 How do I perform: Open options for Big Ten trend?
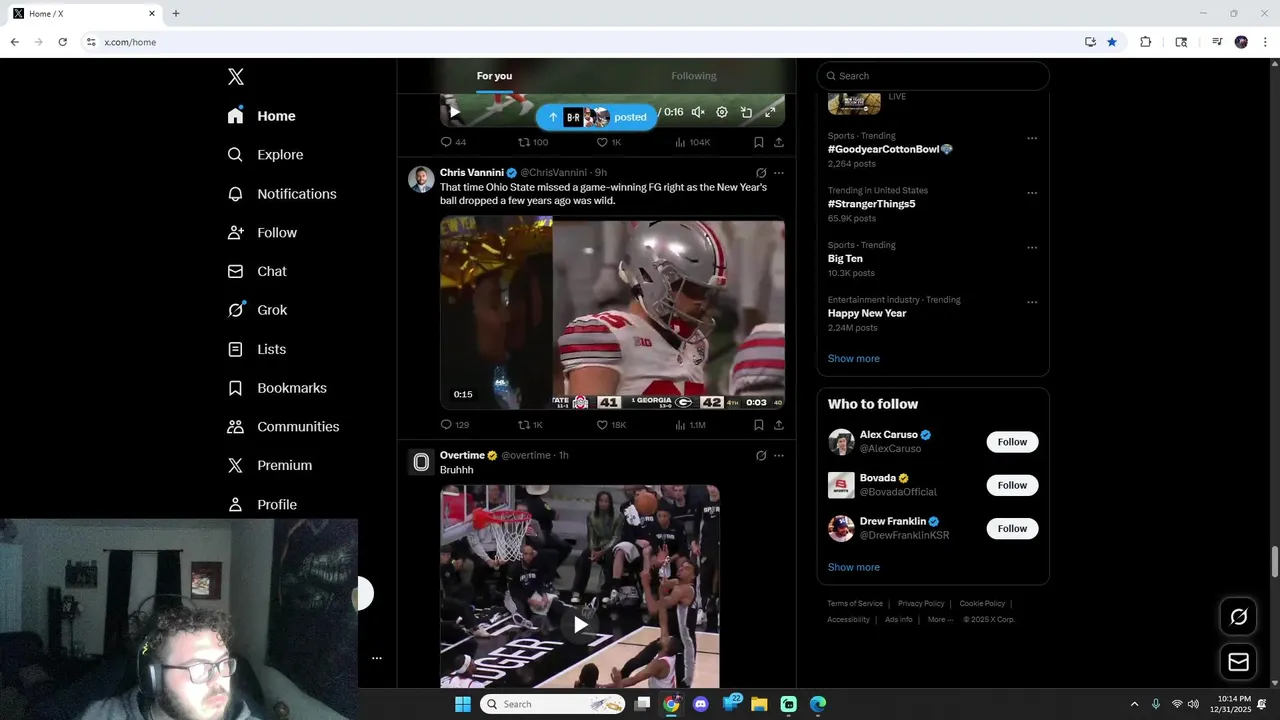click(1032, 248)
